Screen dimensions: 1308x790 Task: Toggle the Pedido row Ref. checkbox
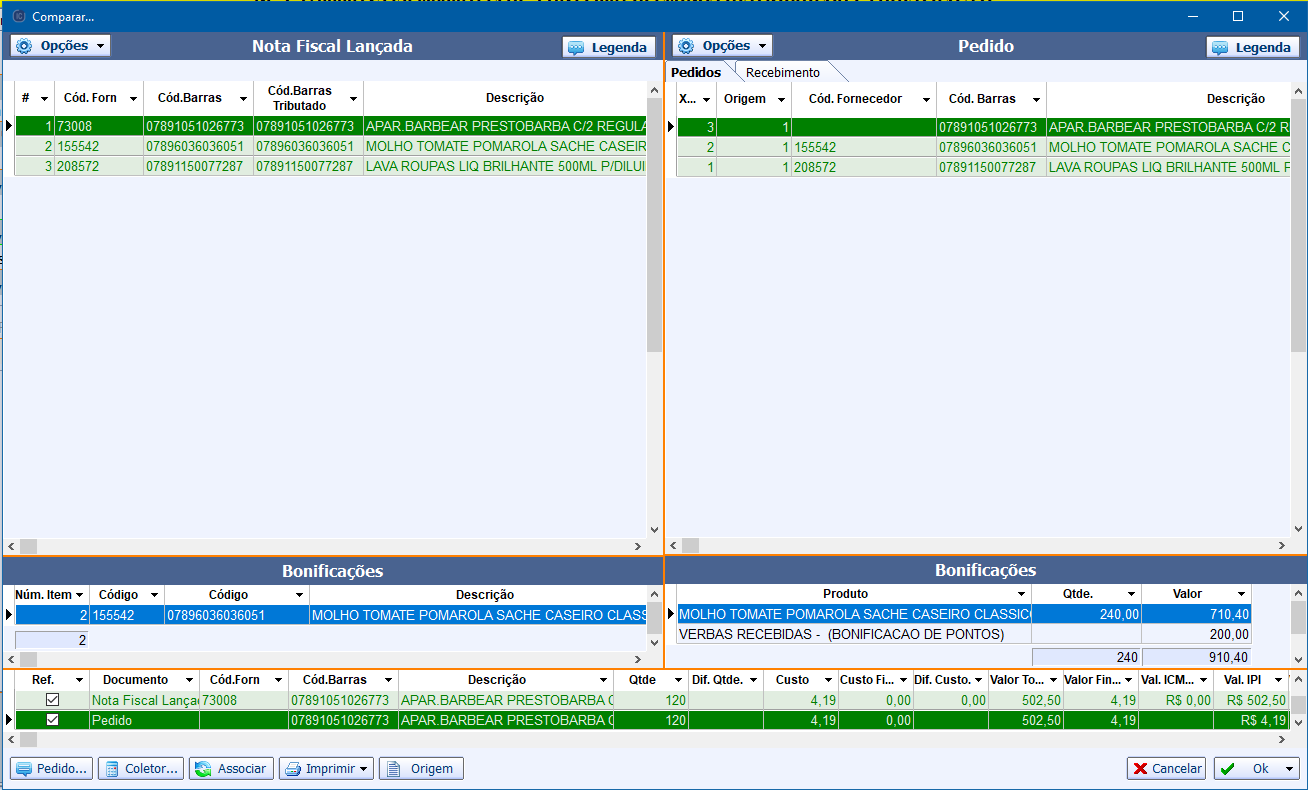[52, 720]
